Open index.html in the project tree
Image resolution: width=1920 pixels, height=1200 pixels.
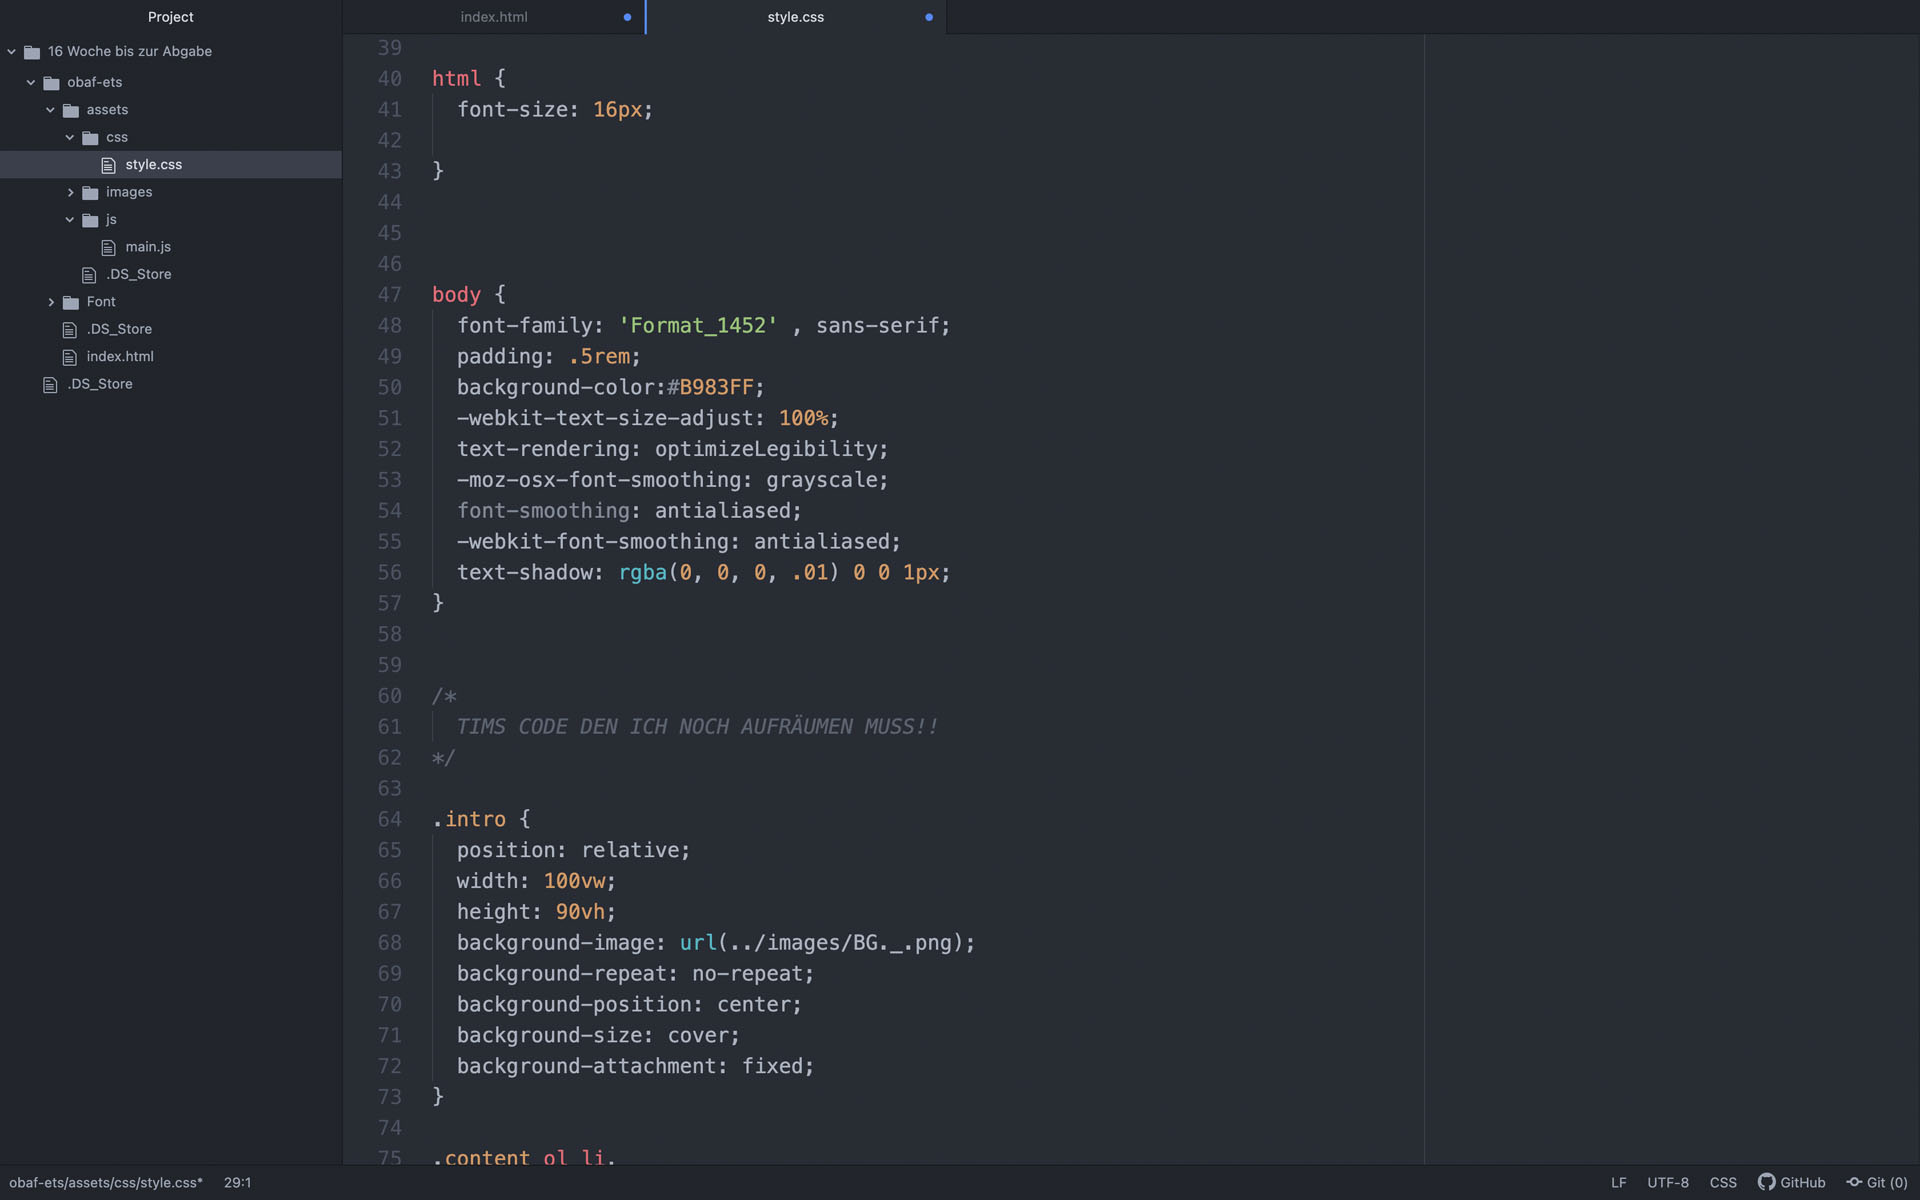point(120,357)
